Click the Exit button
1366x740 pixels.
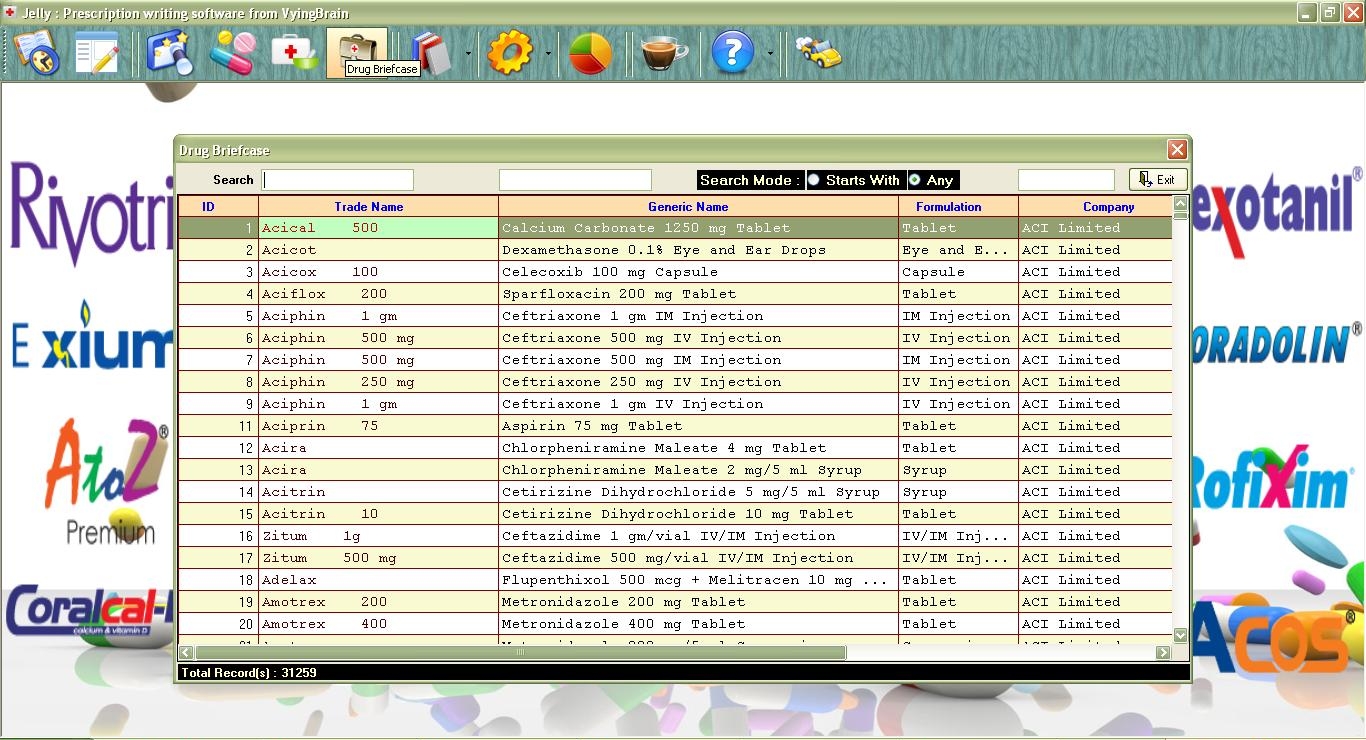coord(1158,179)
